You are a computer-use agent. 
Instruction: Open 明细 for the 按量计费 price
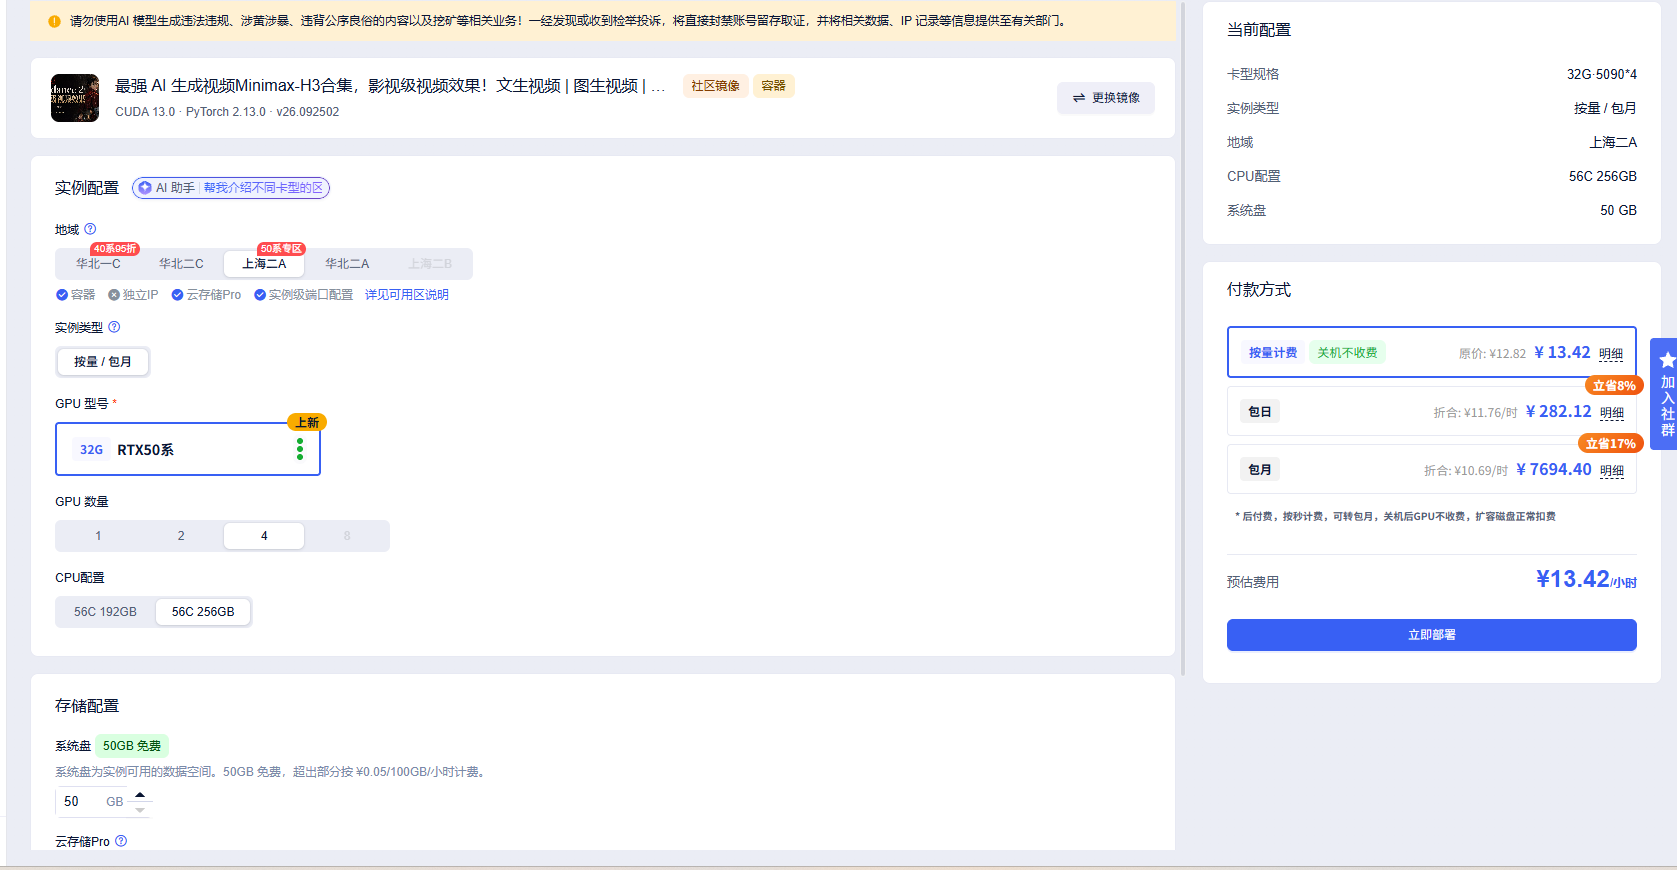[x=1611, y=353]
